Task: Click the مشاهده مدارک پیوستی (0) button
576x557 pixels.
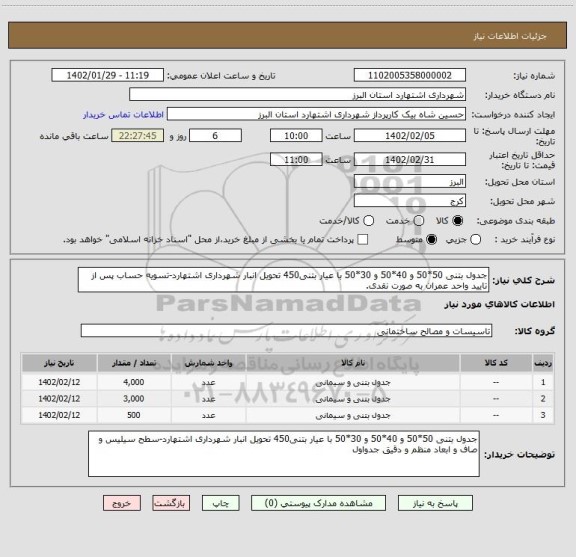Action: pos(318,503)
